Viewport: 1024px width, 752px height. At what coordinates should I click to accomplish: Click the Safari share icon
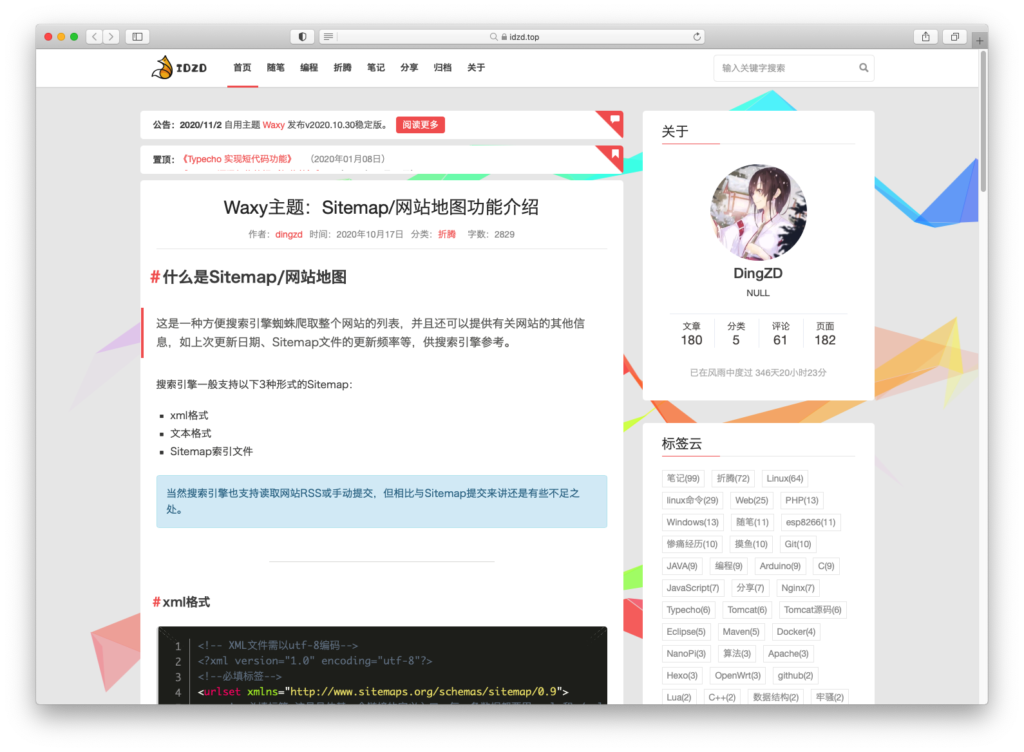(x=925, y=37)
